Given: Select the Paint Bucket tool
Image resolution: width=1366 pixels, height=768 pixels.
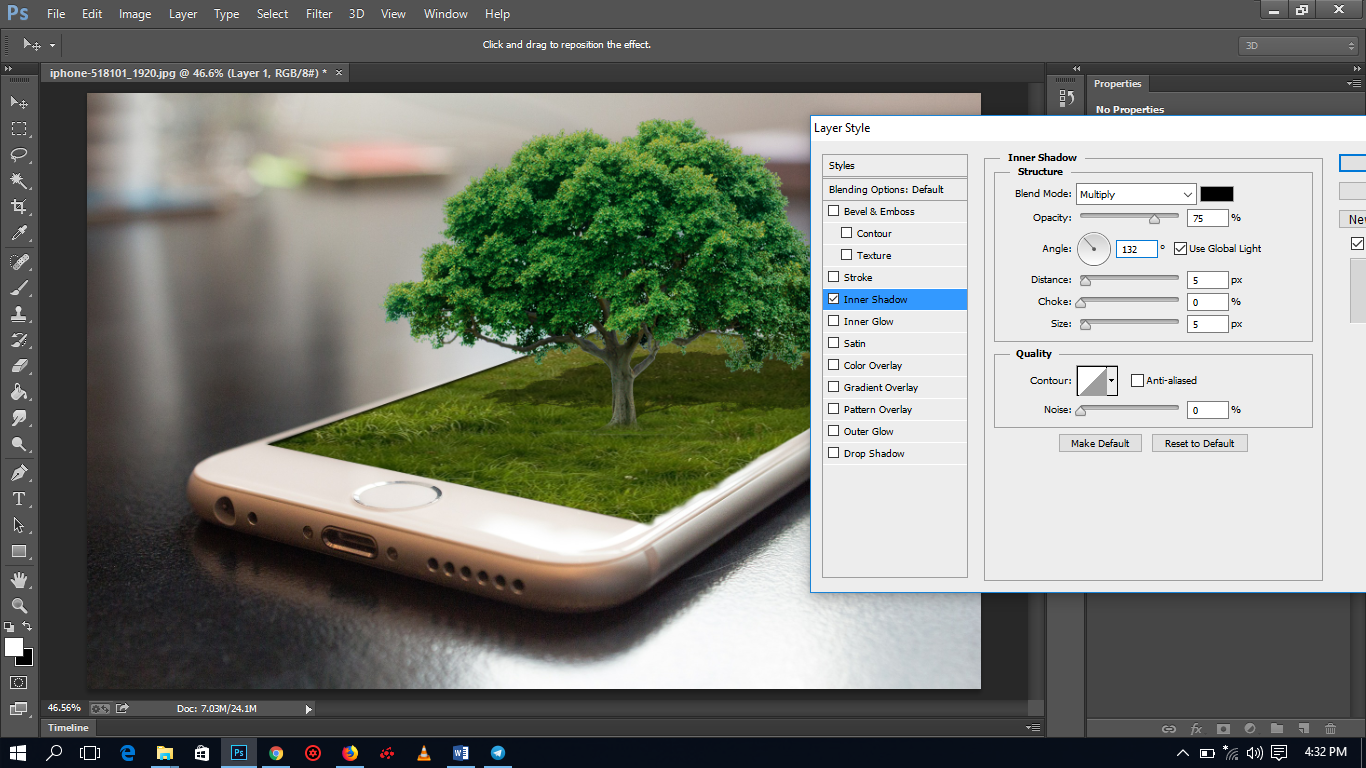Looking at the screenshot, I should click(x=19, y=392).
